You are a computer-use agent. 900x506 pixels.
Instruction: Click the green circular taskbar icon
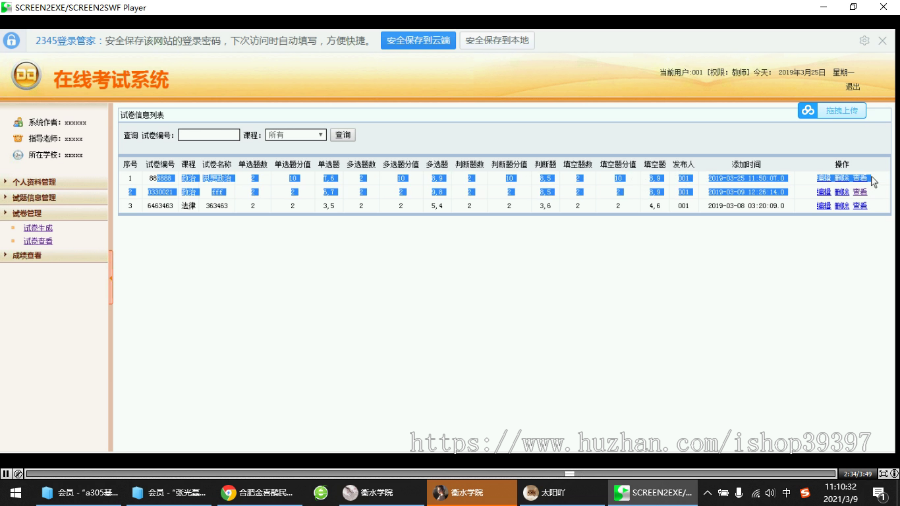coord(321,493)
